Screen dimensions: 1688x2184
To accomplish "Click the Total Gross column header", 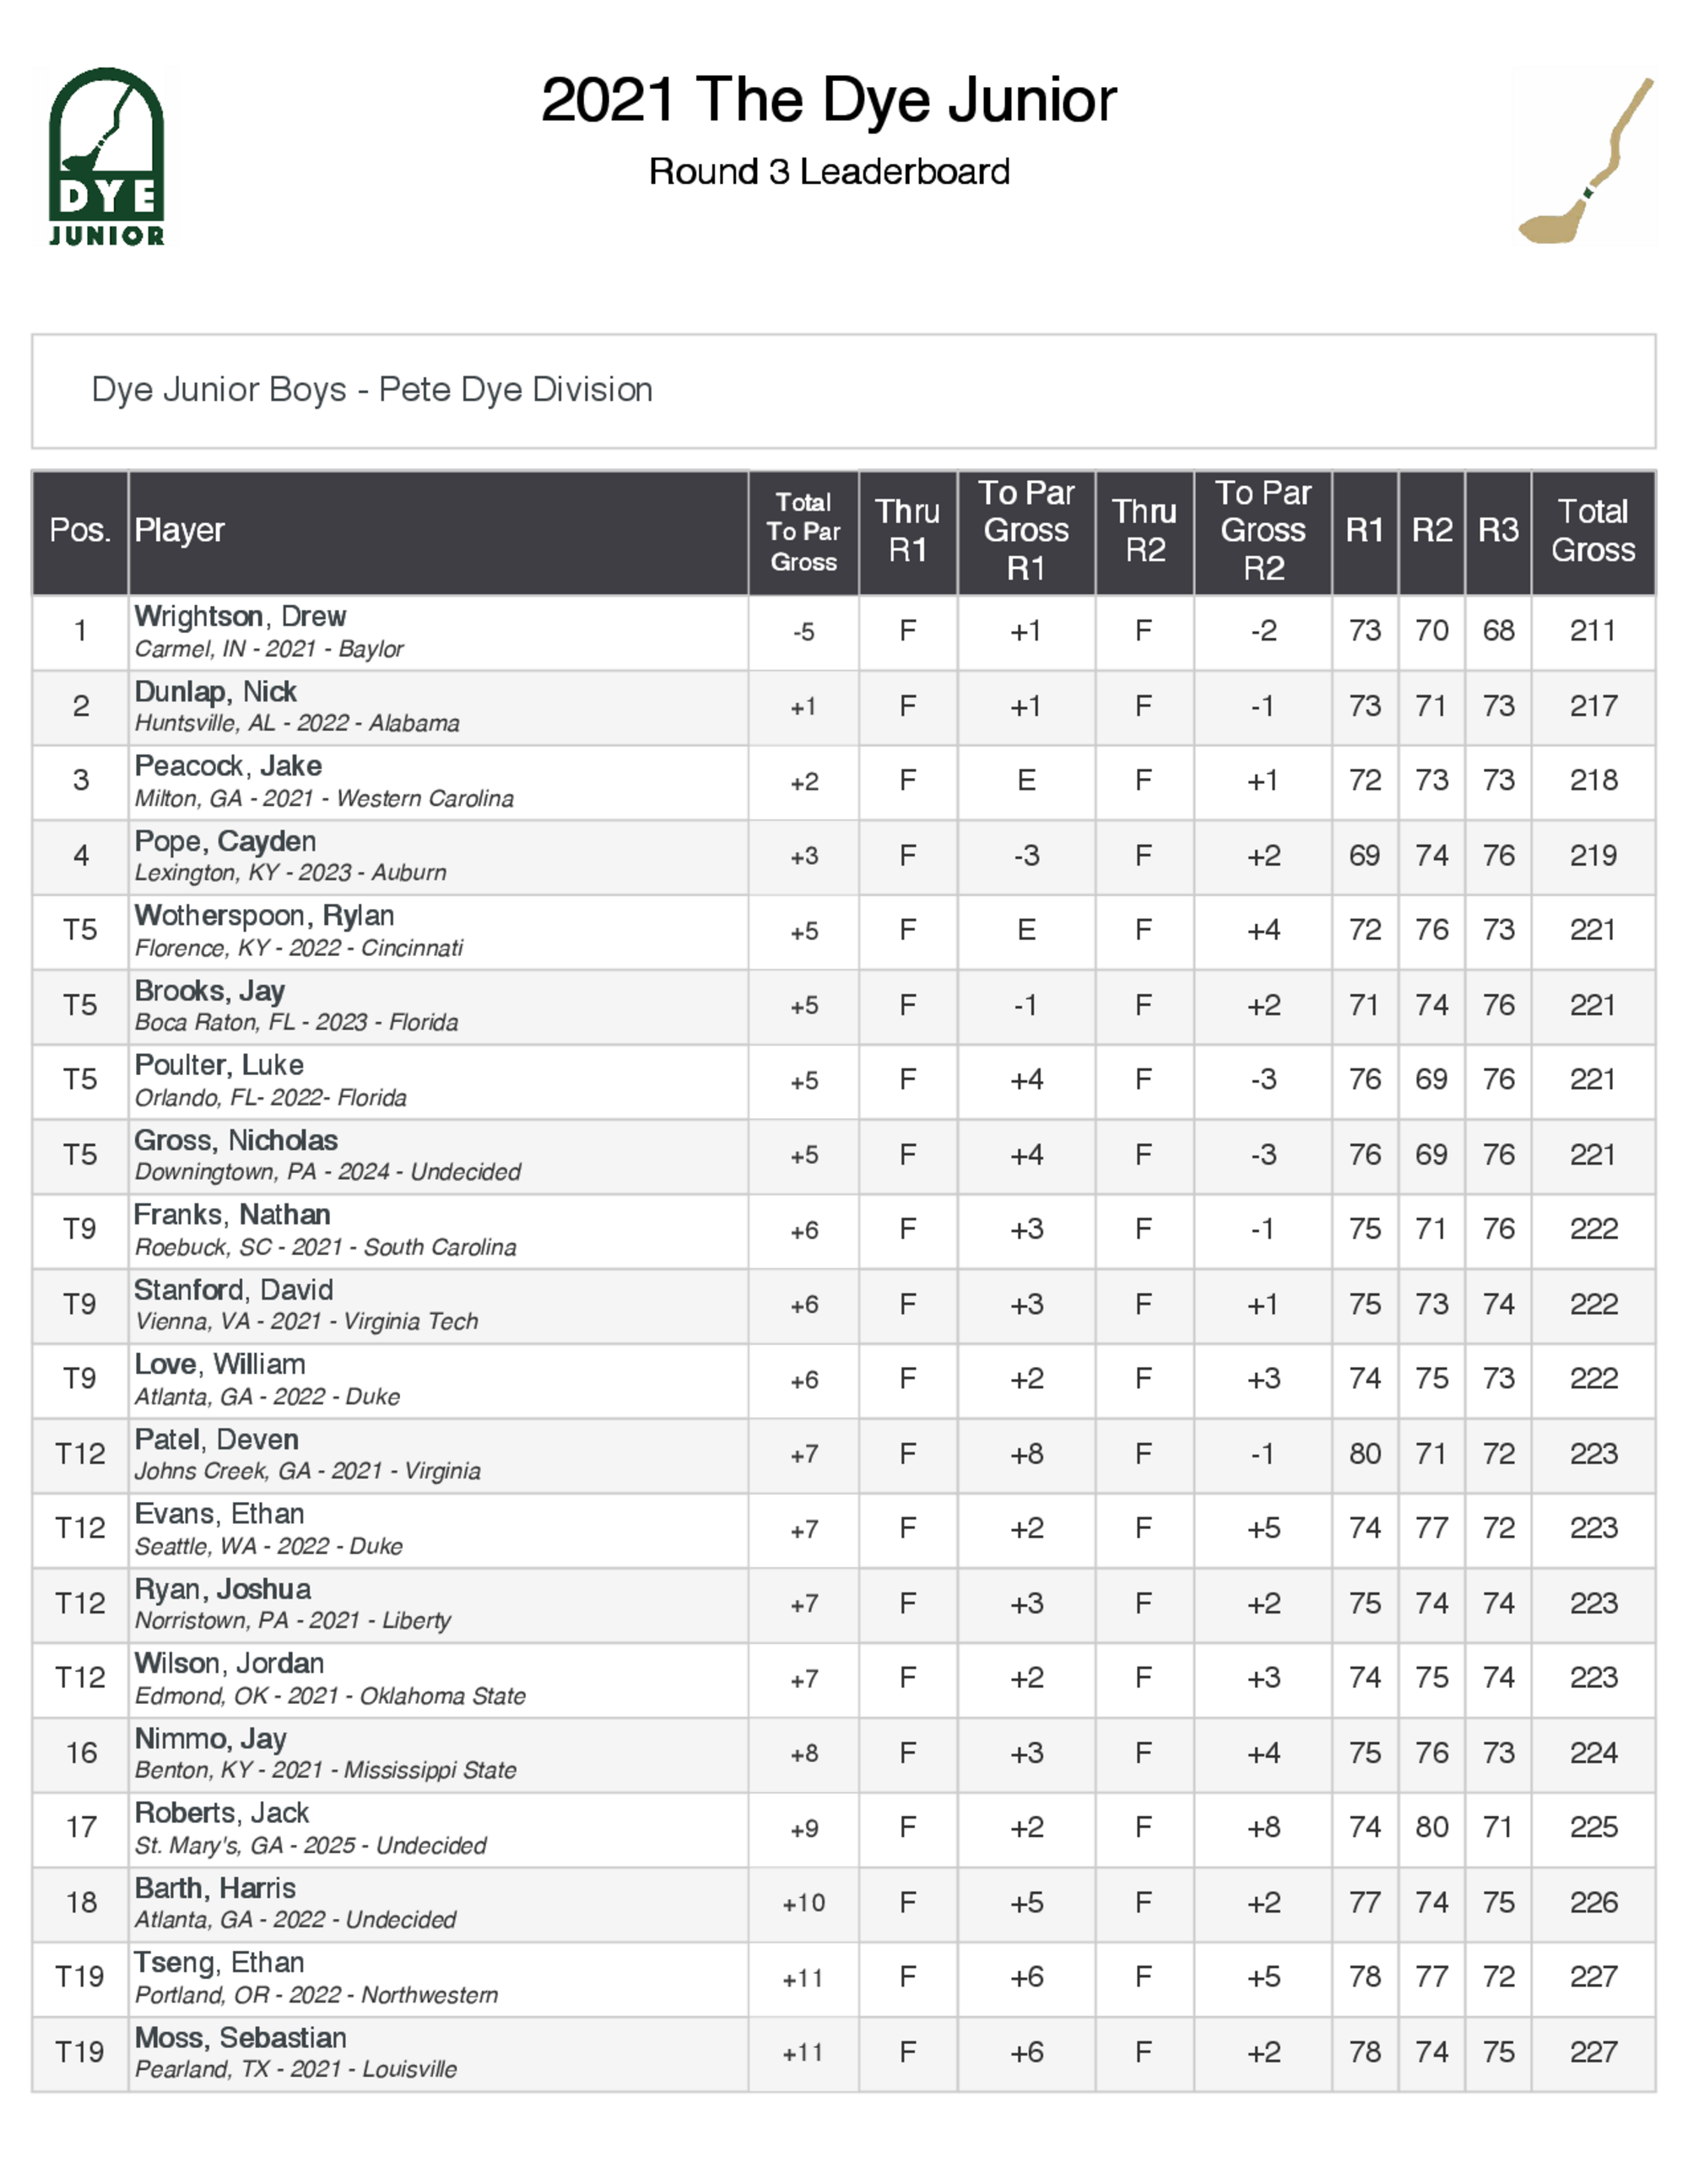I will [1592, 530].
